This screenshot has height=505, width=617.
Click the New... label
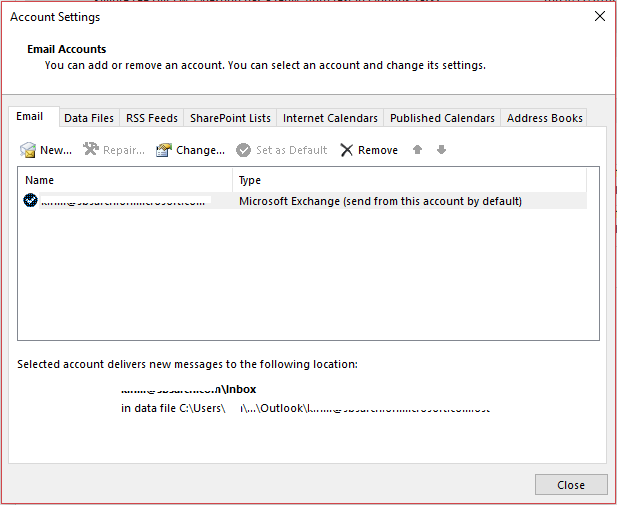pos(56,150)
